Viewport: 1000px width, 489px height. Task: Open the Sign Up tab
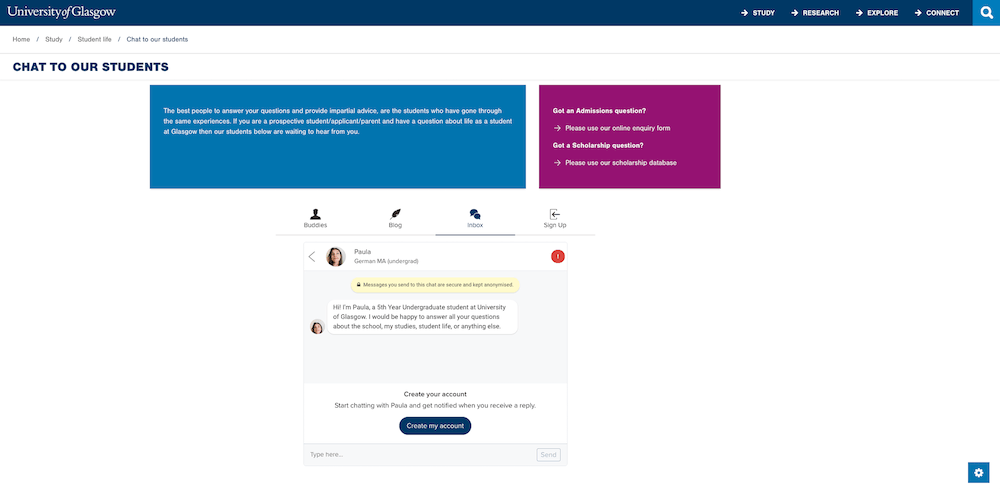click(x=555, y=219)
